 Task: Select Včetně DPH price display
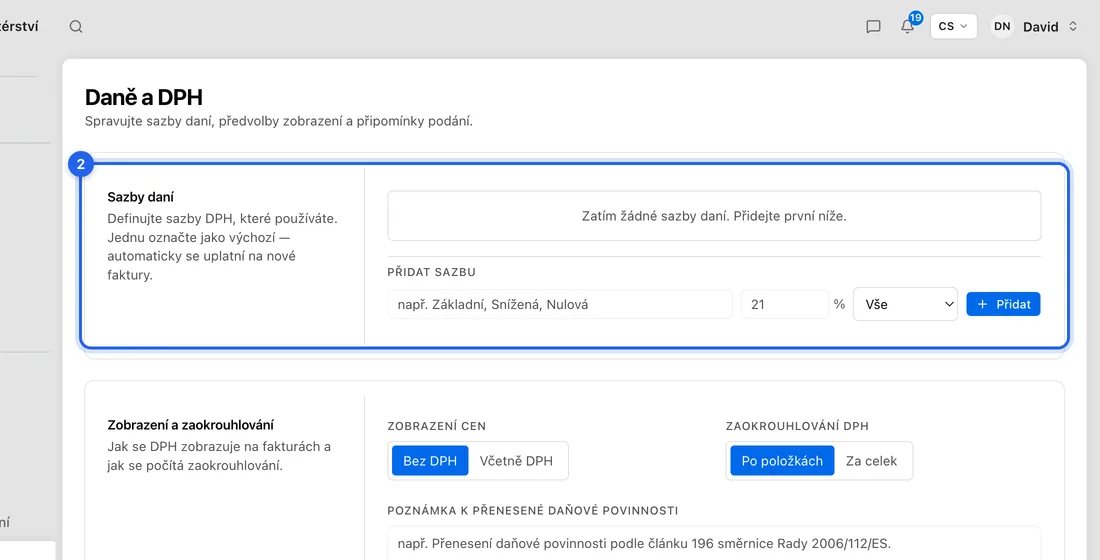[516, 461]
